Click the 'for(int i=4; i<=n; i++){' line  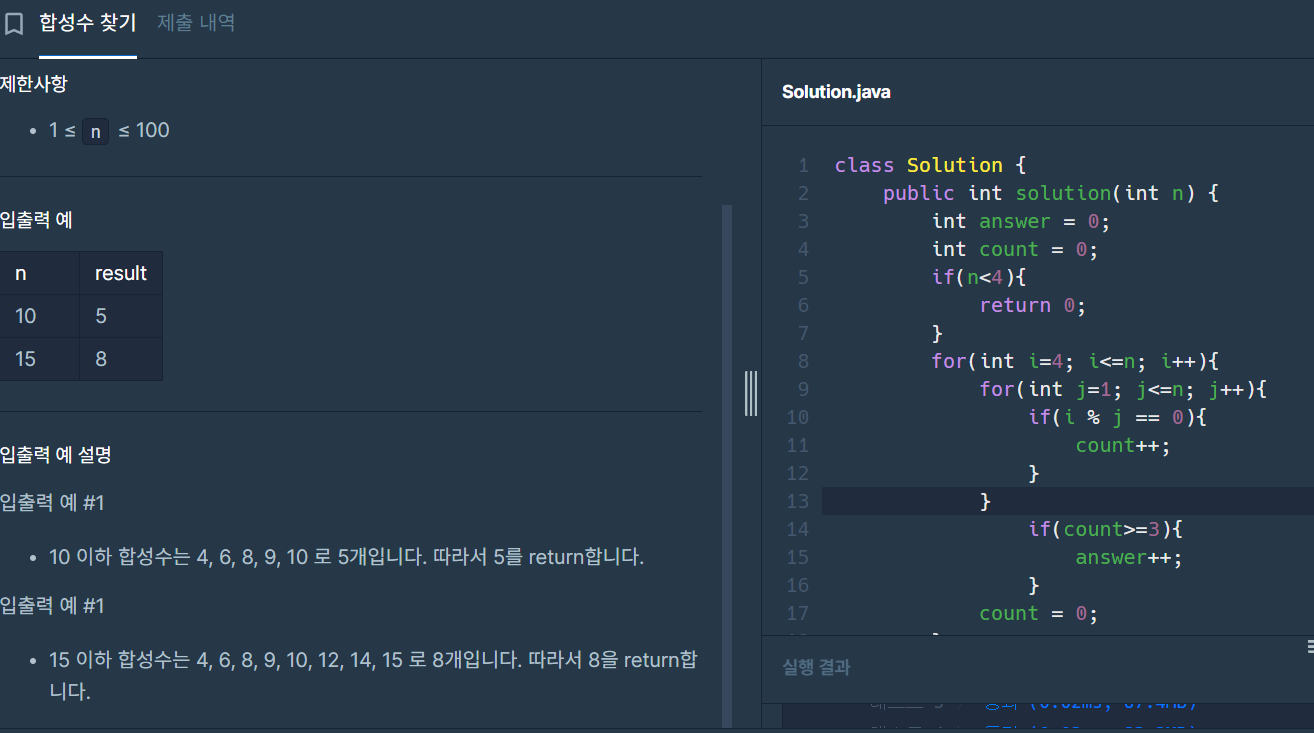pyautogui.click(x=1075, y=361)
